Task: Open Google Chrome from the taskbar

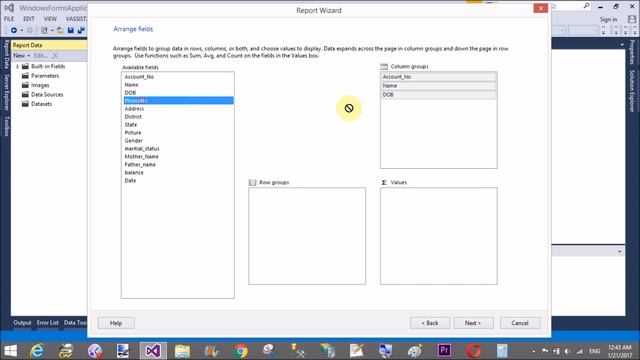Action: [x=241, y=351]
